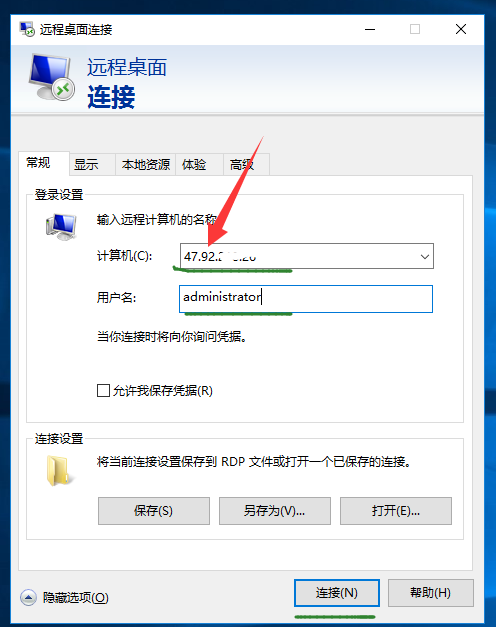496x627 pixels.
Task: Click the Remote Desktop title bar icon
Action: coord(27,29)
